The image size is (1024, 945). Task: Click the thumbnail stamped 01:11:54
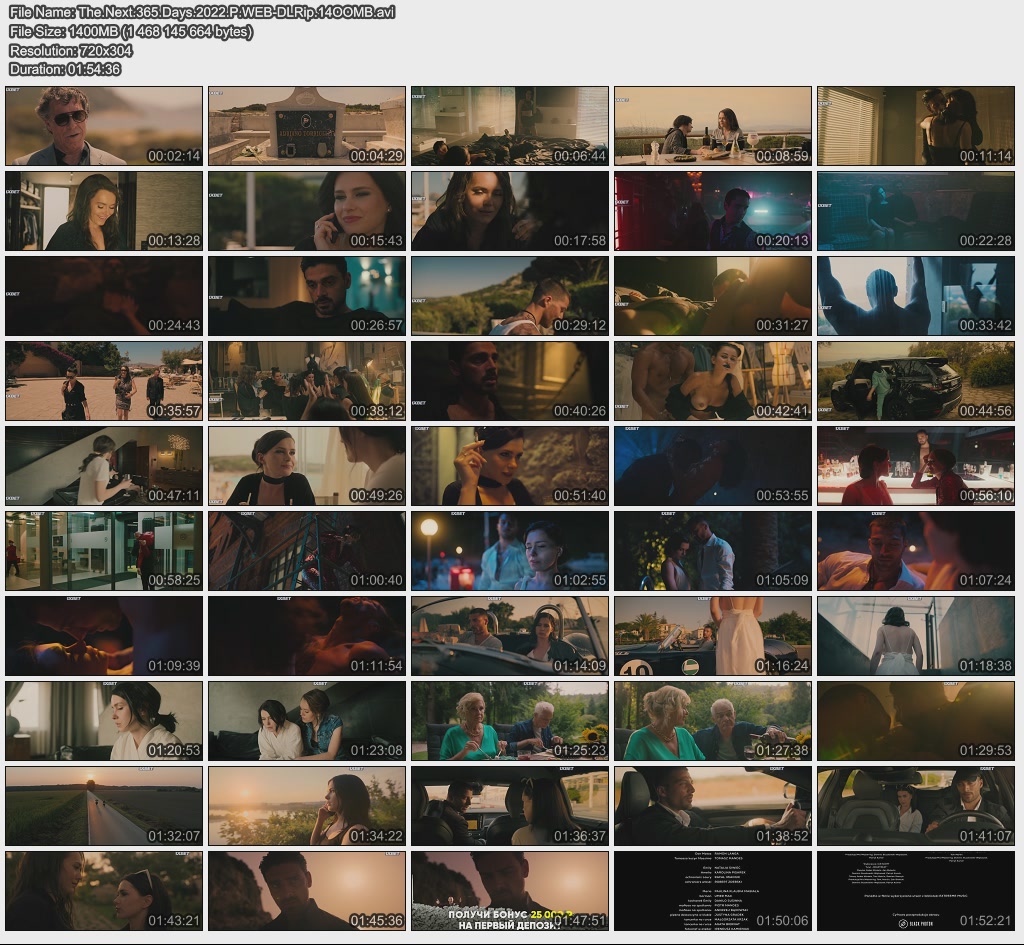[307, 636]
